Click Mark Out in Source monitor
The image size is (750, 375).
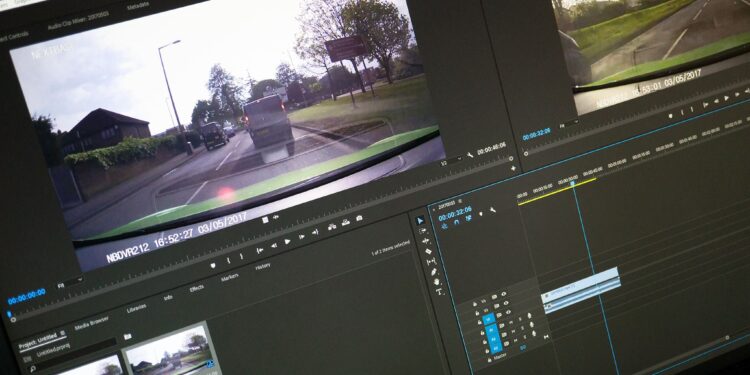242,256
